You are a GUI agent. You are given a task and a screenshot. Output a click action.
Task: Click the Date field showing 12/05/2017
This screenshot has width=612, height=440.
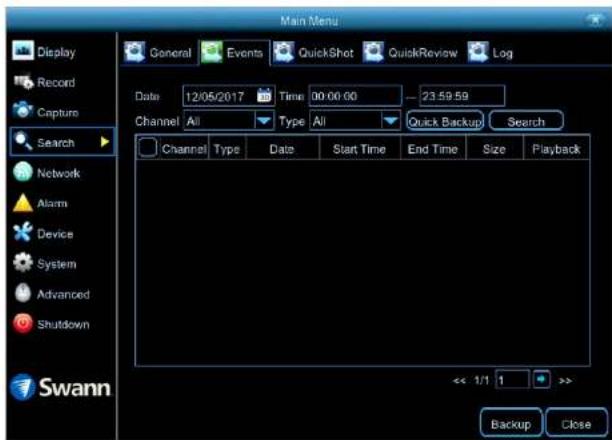tap(228, 96)
